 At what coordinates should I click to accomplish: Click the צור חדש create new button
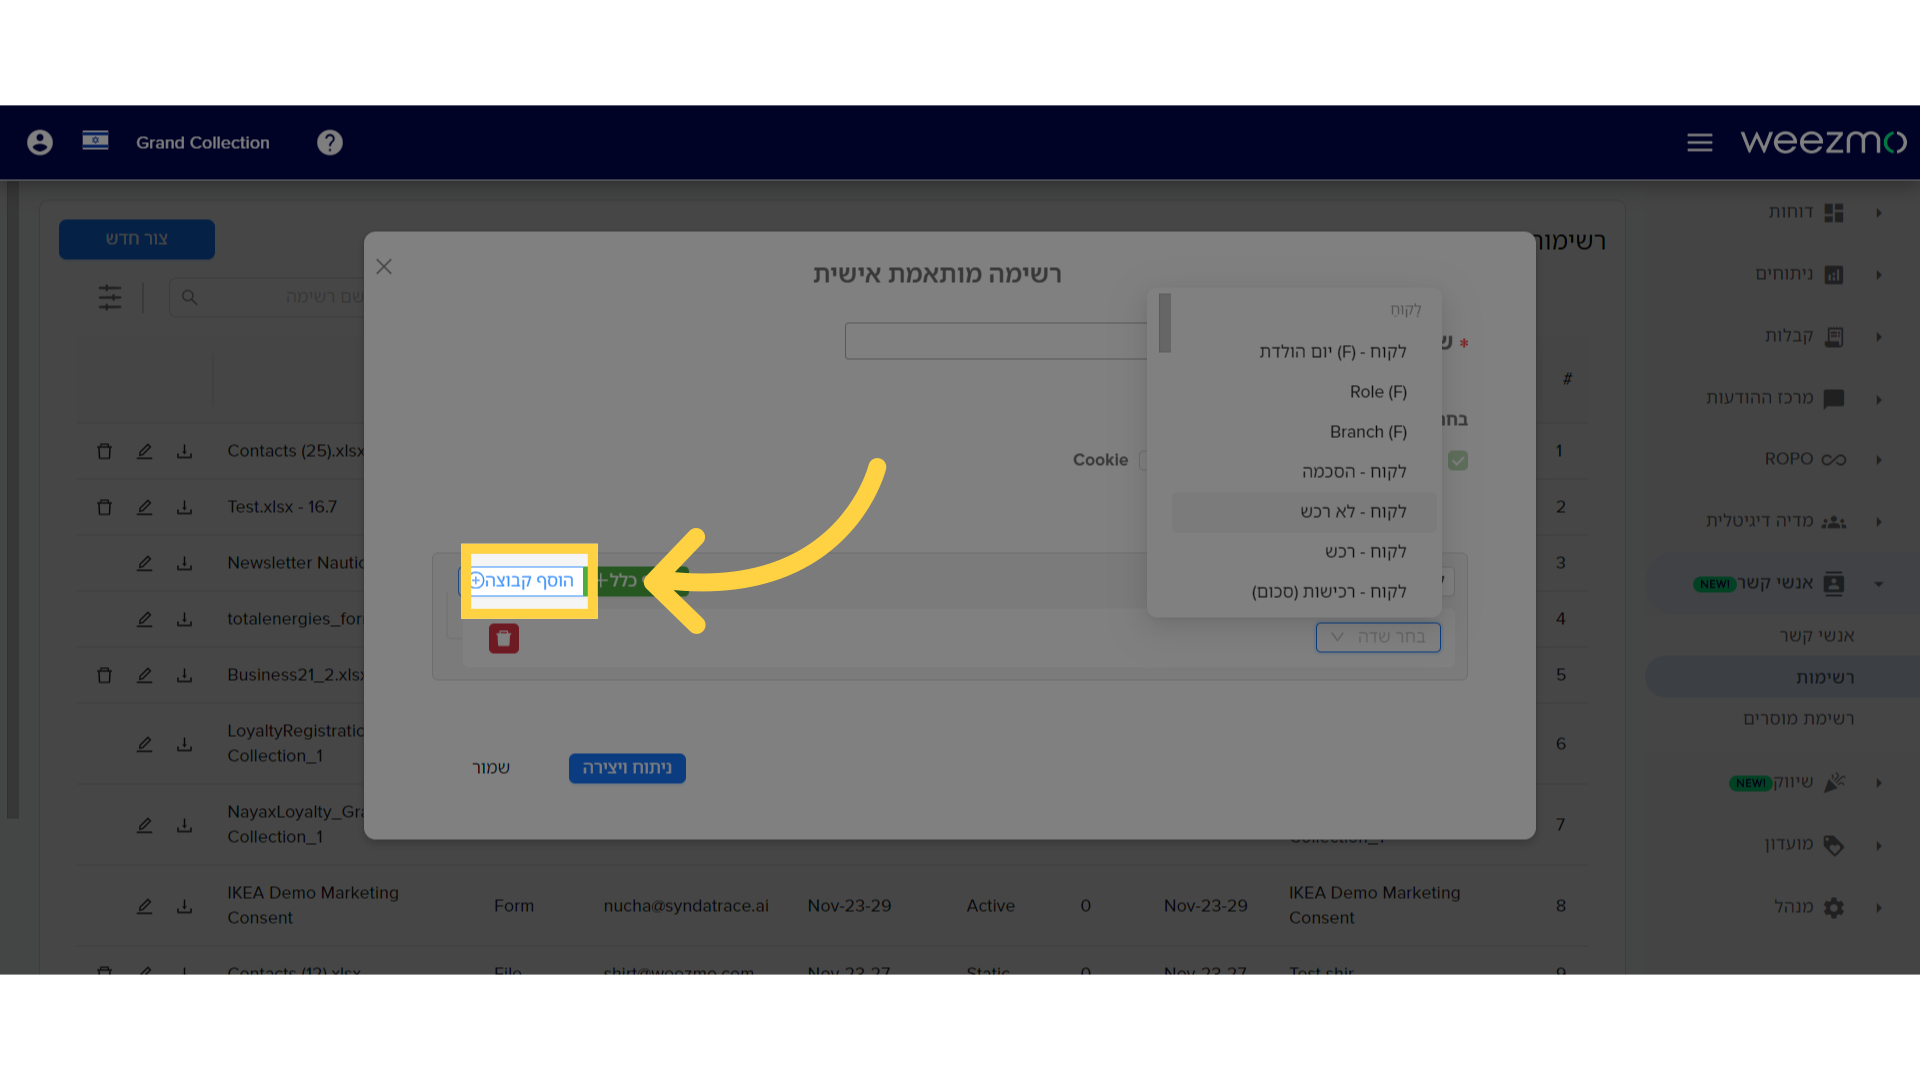(137, 239)
